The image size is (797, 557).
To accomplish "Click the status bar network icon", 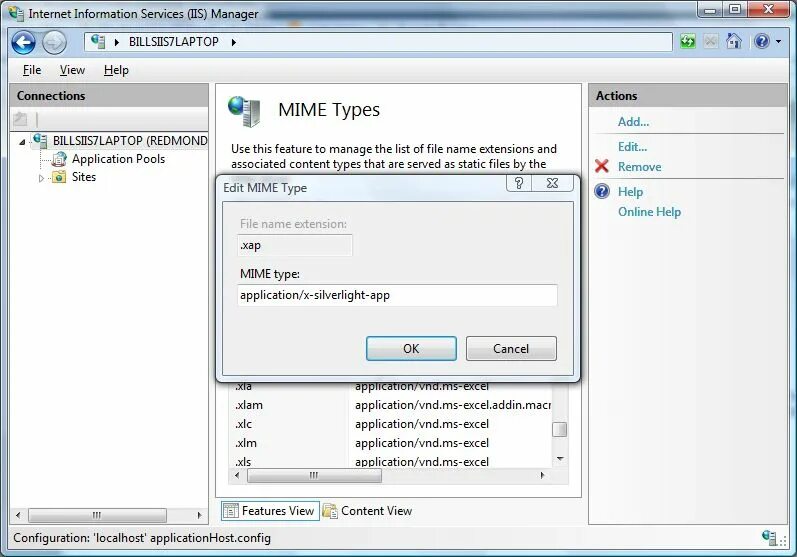I will pos(769,537).
